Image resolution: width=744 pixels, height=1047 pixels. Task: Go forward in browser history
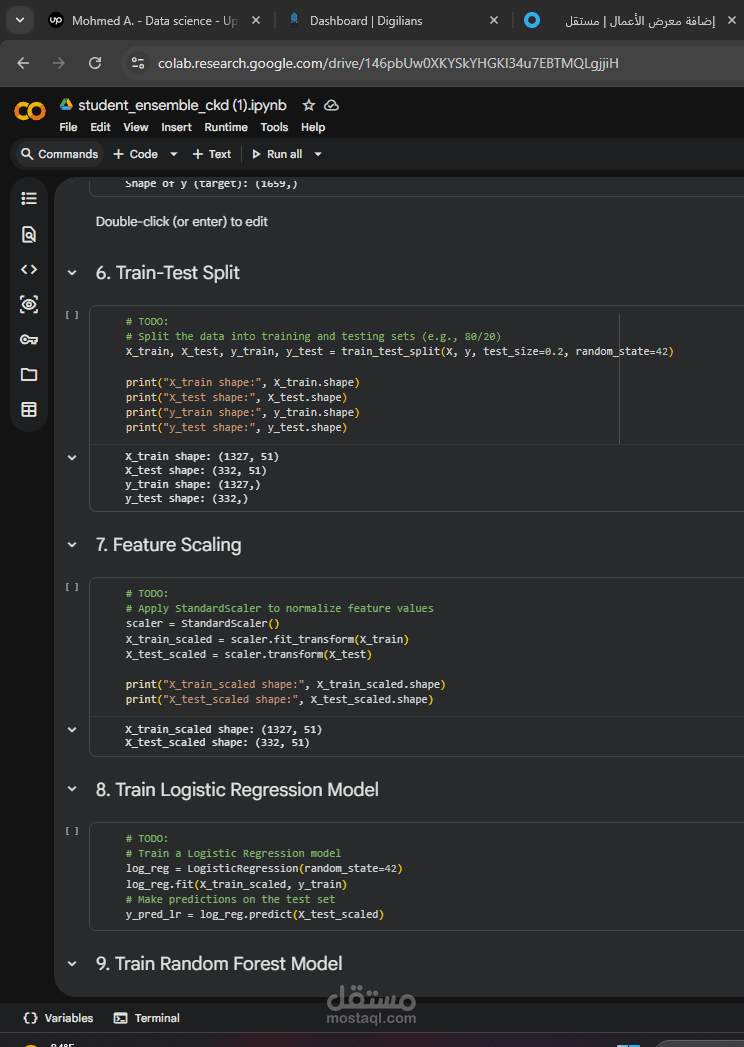point(59,63)
